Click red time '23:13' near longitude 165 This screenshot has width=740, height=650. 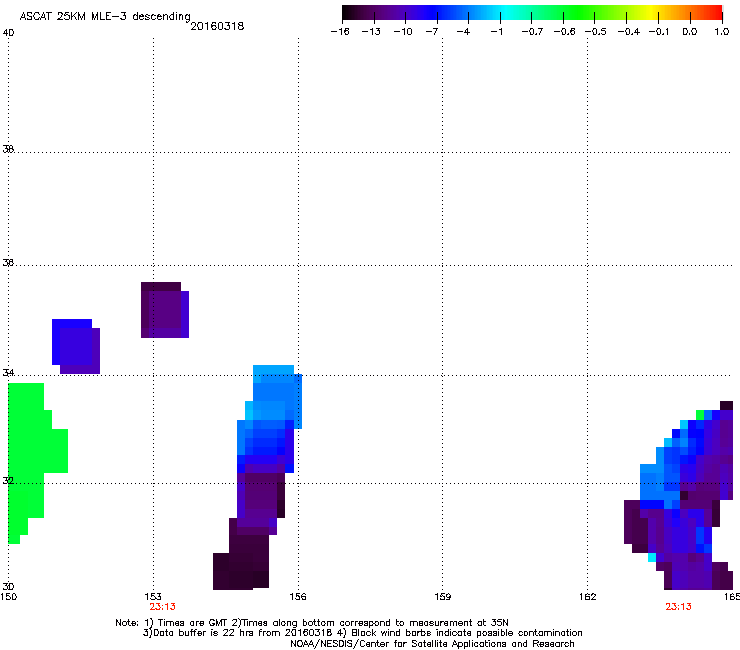coord(678,607)
